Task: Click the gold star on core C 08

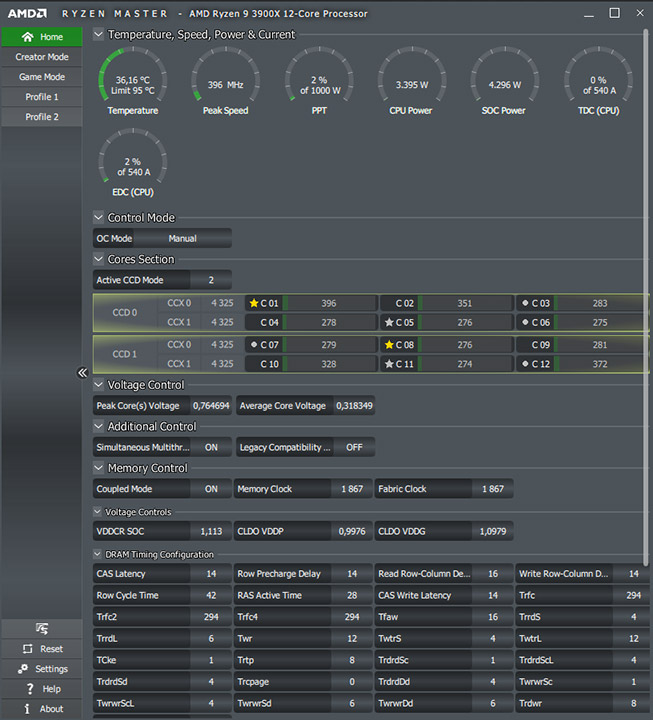Action: pos(389,344)
